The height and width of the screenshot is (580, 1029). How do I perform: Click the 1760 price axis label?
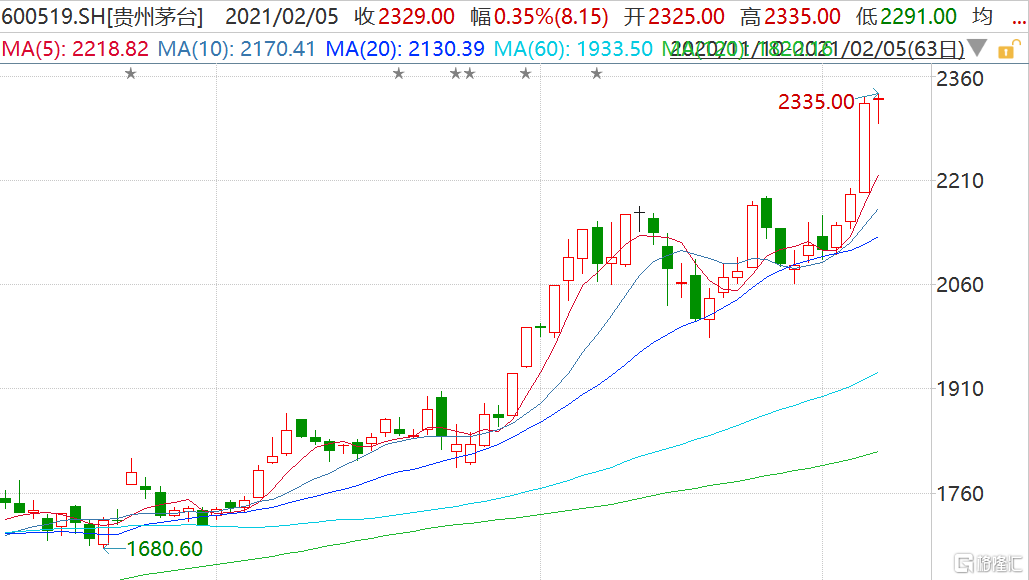pyautogui.click(x=959, y=493)
